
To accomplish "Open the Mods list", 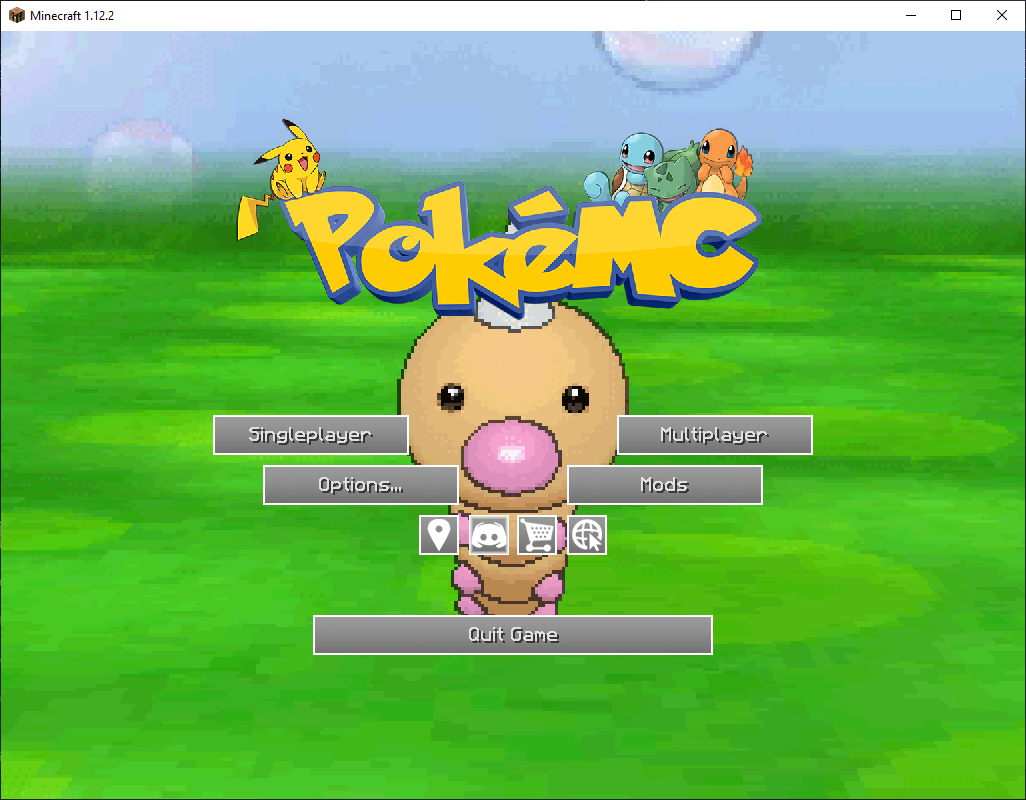I will tap(665, 485).
